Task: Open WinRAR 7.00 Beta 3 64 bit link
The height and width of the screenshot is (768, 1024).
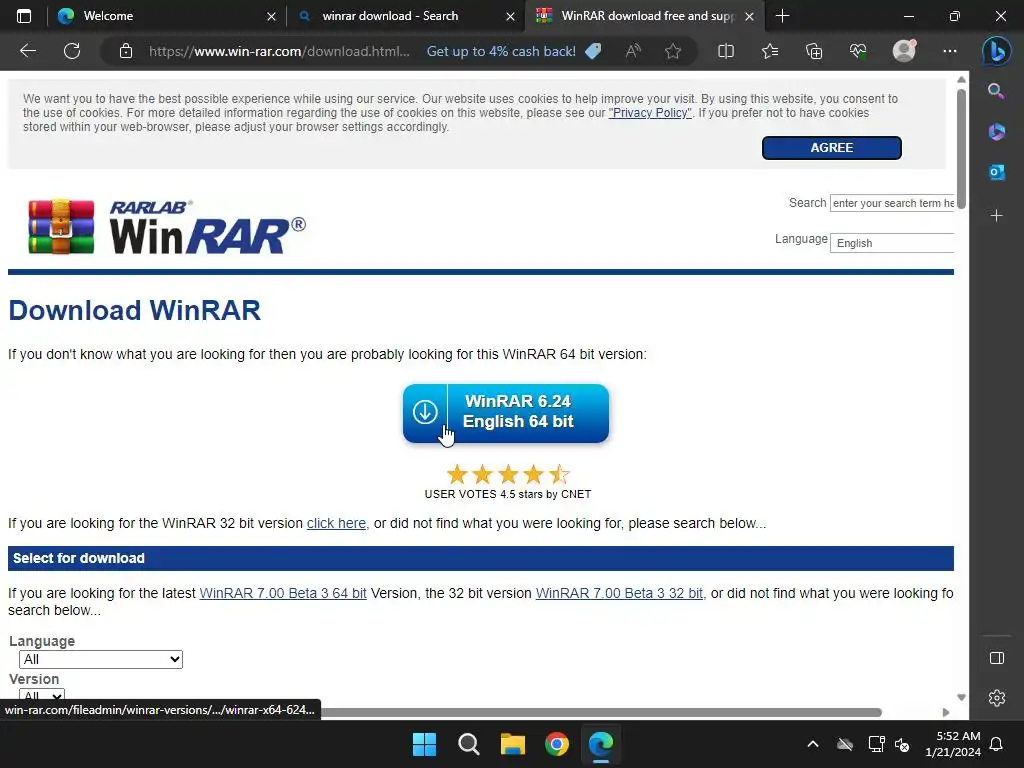Action: coord(283,593)
